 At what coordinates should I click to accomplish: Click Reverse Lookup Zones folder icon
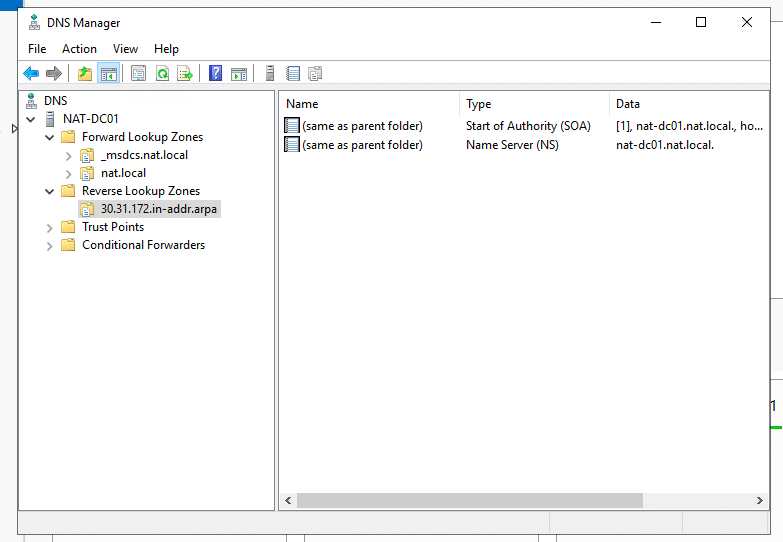pos(68,191)
